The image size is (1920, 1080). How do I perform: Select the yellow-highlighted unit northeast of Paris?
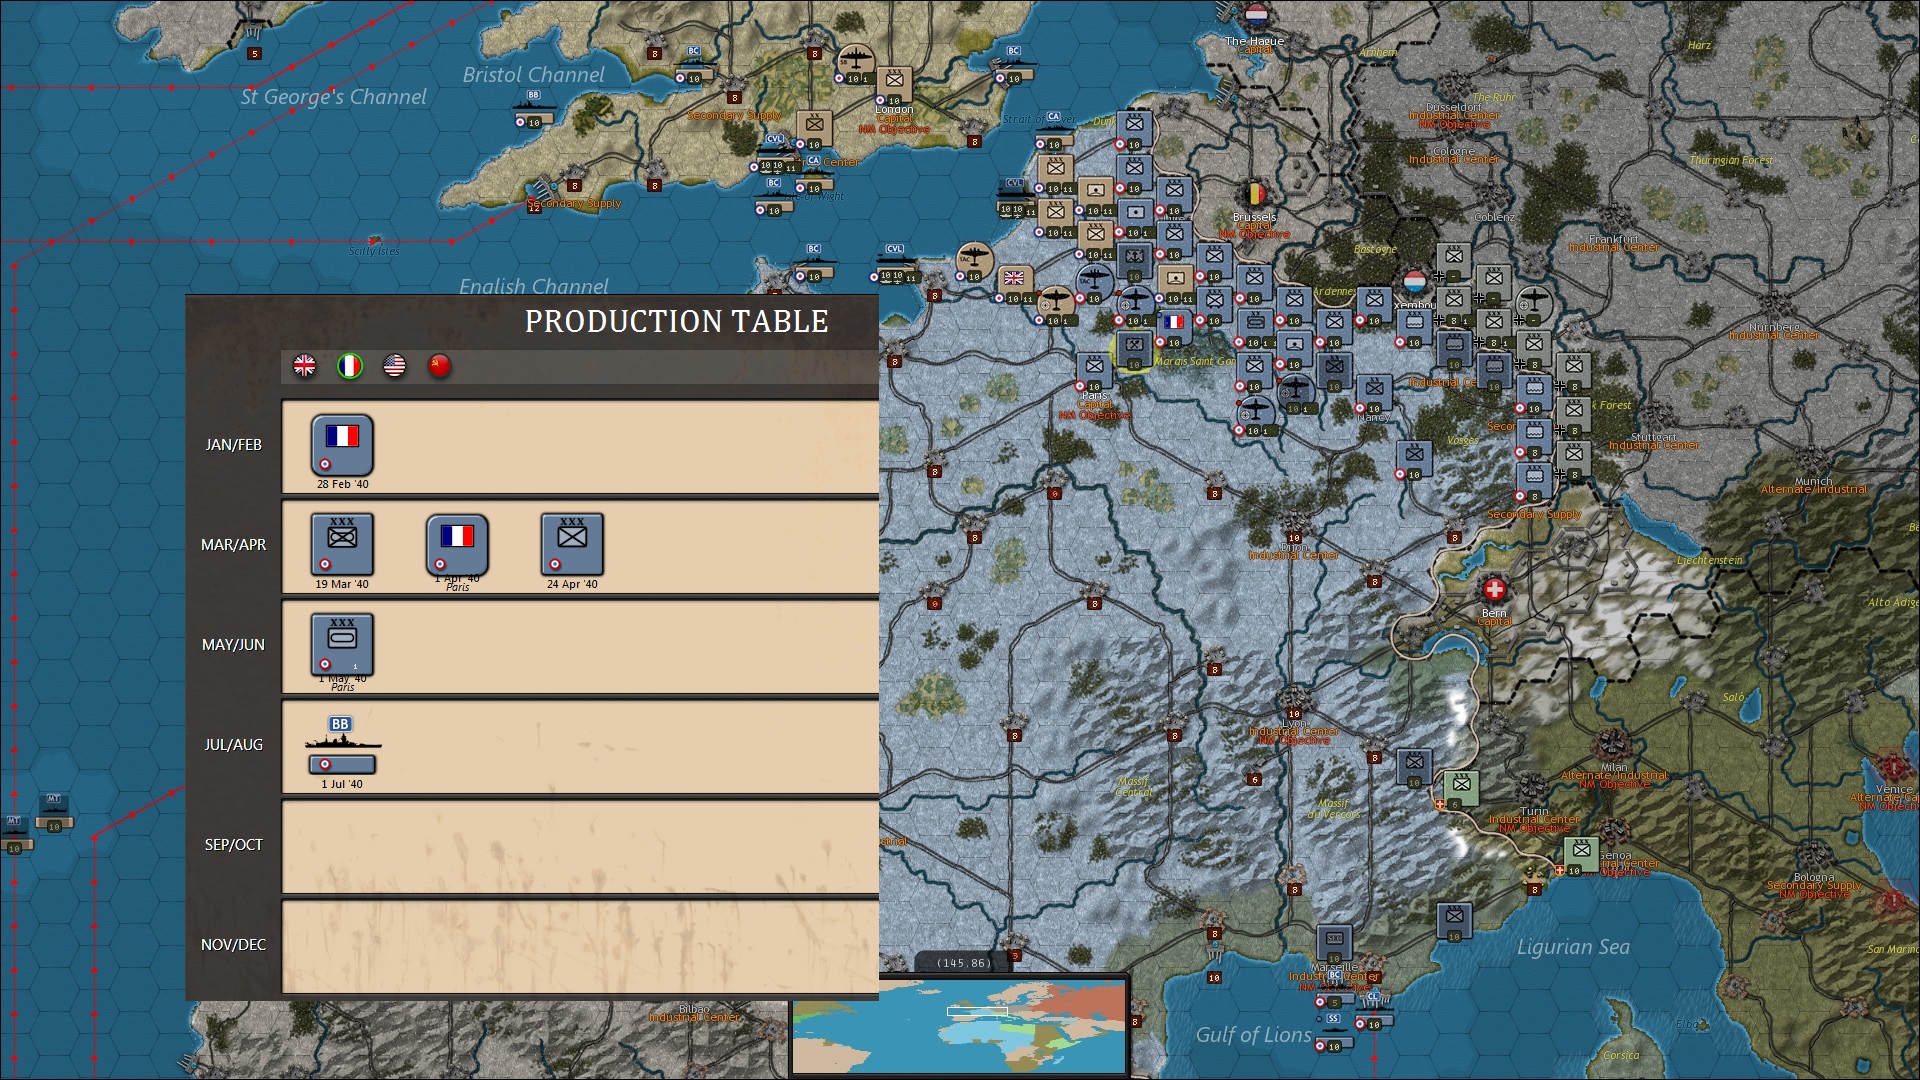1134,350
